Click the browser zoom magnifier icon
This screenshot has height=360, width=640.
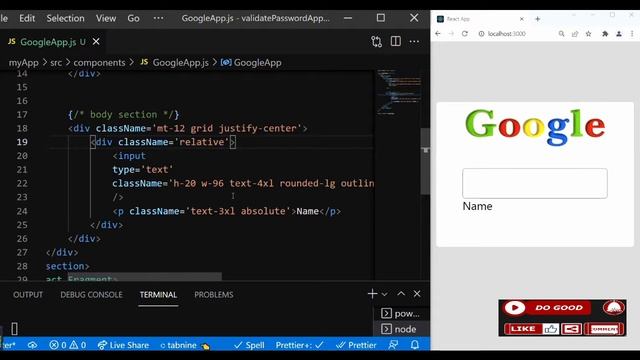pos(562,34)
